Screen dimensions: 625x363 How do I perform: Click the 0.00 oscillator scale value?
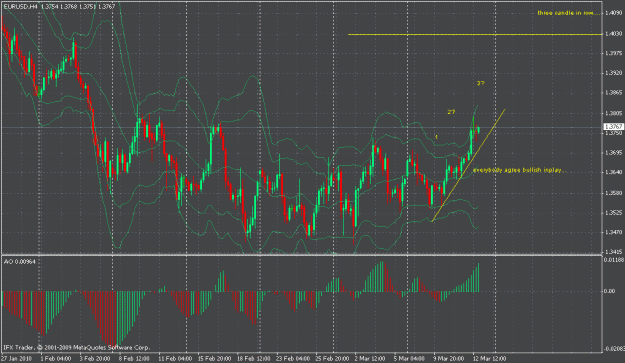click(x=609, y=291)
